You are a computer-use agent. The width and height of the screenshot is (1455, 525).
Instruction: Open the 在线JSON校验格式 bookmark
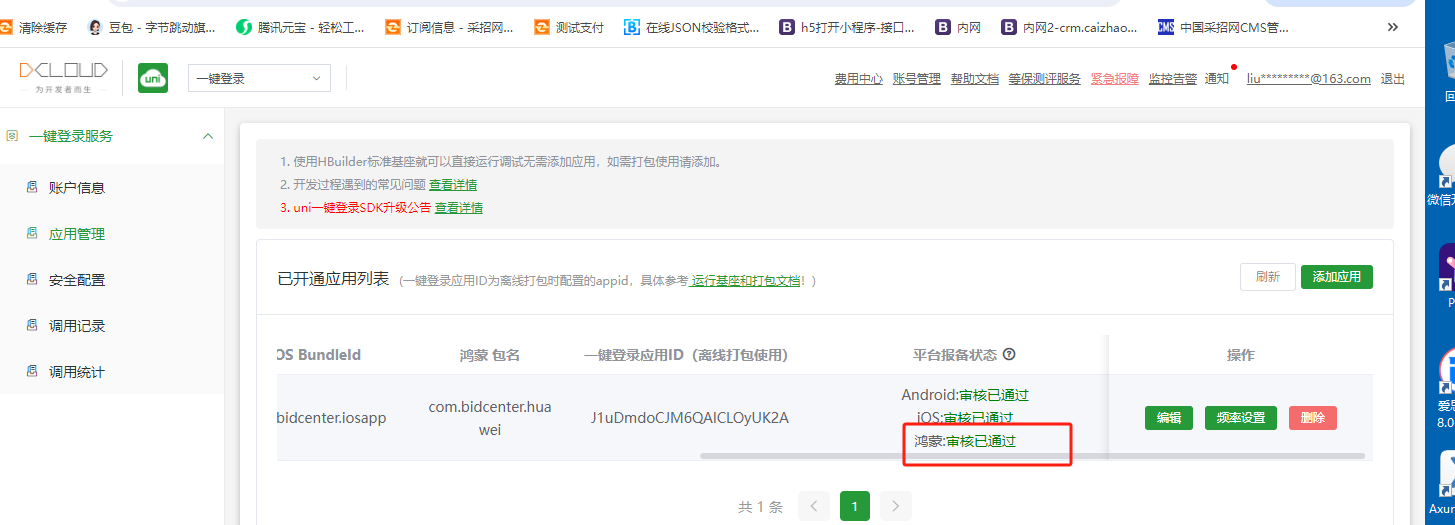click(x=691, y=27)
